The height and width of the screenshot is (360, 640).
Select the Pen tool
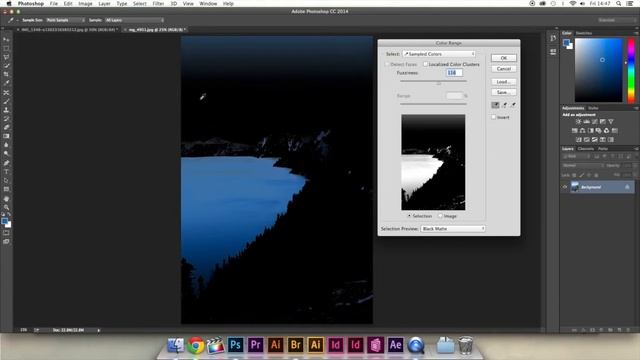pos(6,163)
